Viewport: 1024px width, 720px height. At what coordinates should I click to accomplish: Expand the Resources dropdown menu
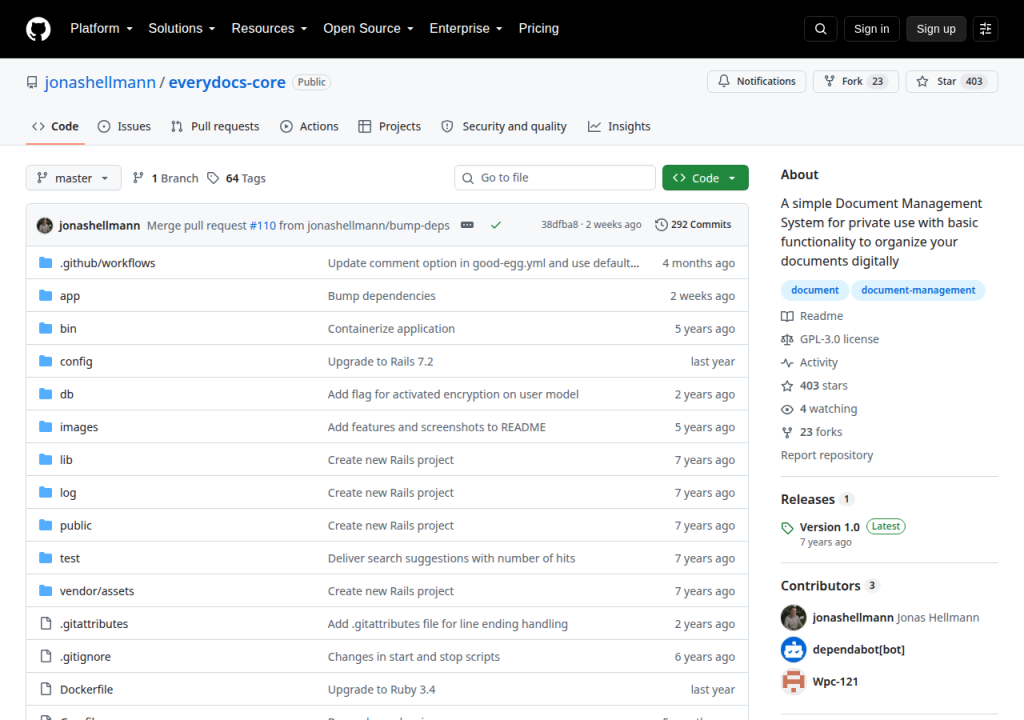pyautogui.click(x=269, y=29)
